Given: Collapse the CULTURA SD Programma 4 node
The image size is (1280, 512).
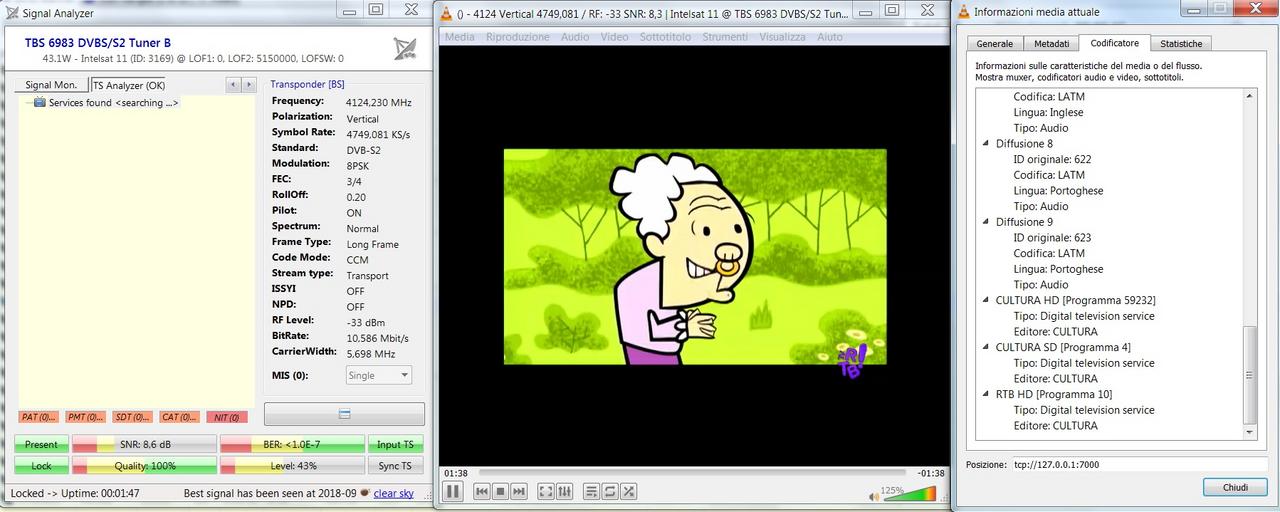Looking at the screenshot, I should 986,347.
